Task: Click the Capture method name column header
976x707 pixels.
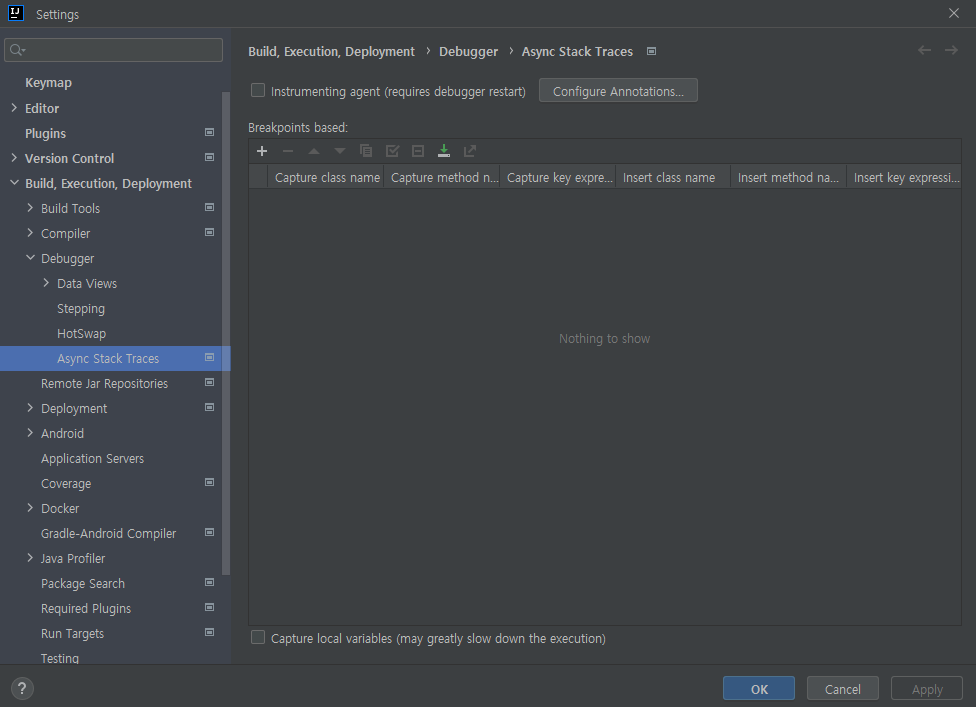Action: coord(442,177)
